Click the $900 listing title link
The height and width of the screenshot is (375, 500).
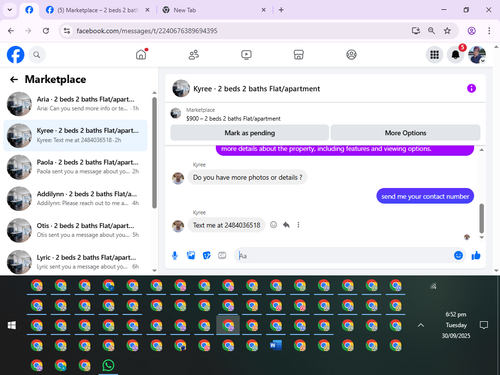[x=233, y=119]
